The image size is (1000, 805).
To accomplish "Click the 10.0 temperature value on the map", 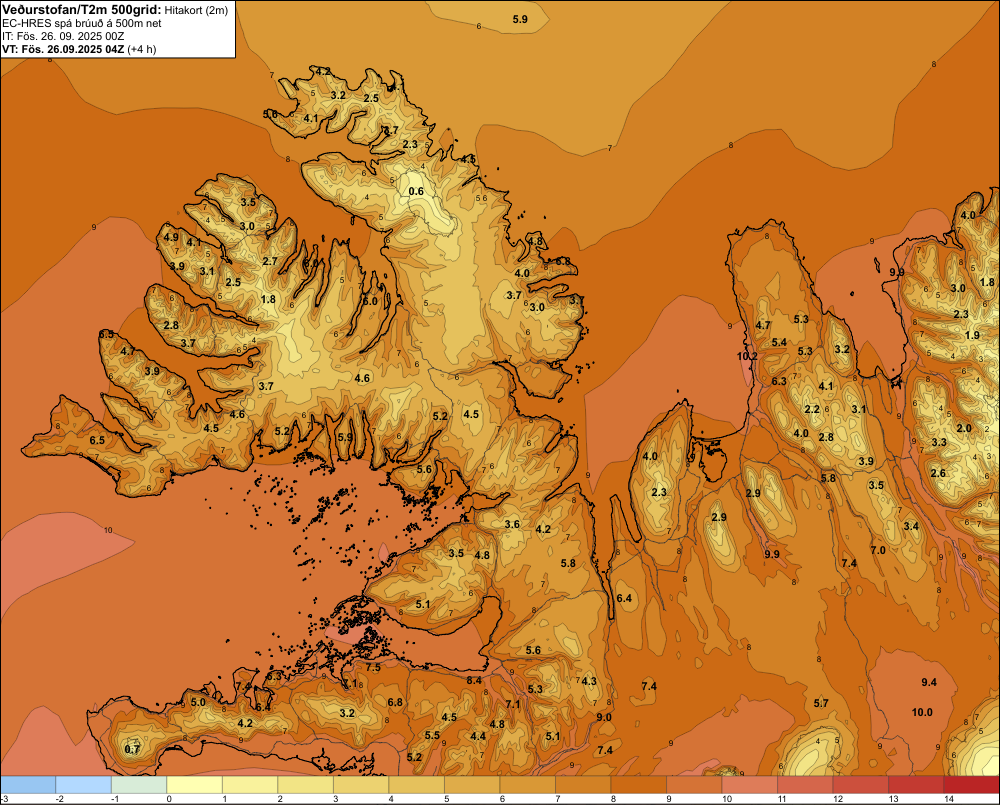I will point(922,712).
